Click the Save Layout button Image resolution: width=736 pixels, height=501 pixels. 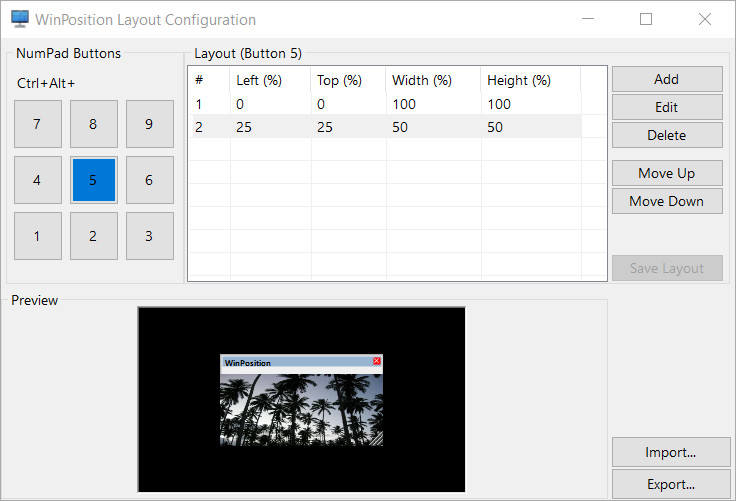pos(667,268)
